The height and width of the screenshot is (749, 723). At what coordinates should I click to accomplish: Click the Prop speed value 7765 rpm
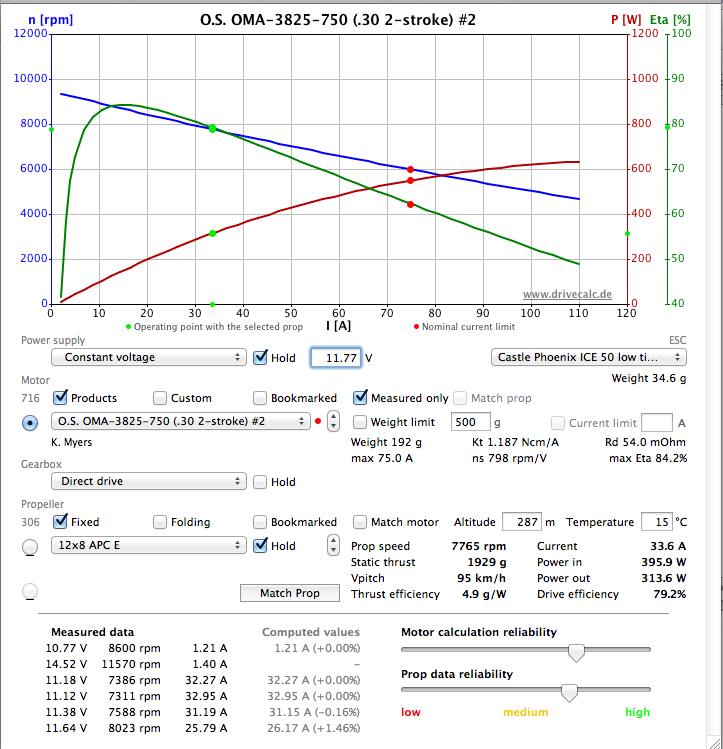(x=478, y=546)
